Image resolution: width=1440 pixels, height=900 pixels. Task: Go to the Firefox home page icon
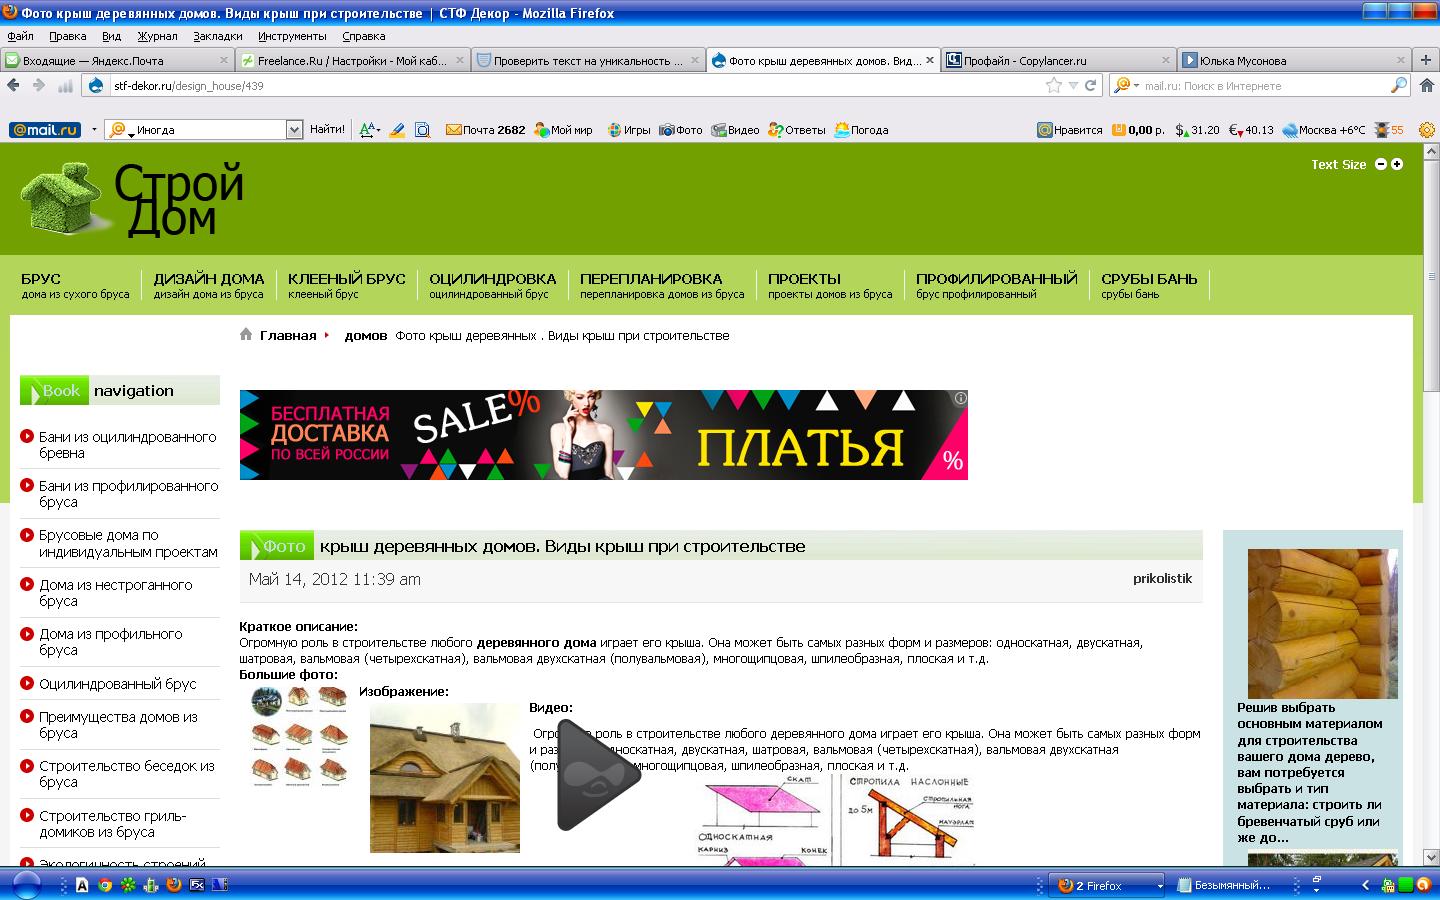[x=1427, y=86]
